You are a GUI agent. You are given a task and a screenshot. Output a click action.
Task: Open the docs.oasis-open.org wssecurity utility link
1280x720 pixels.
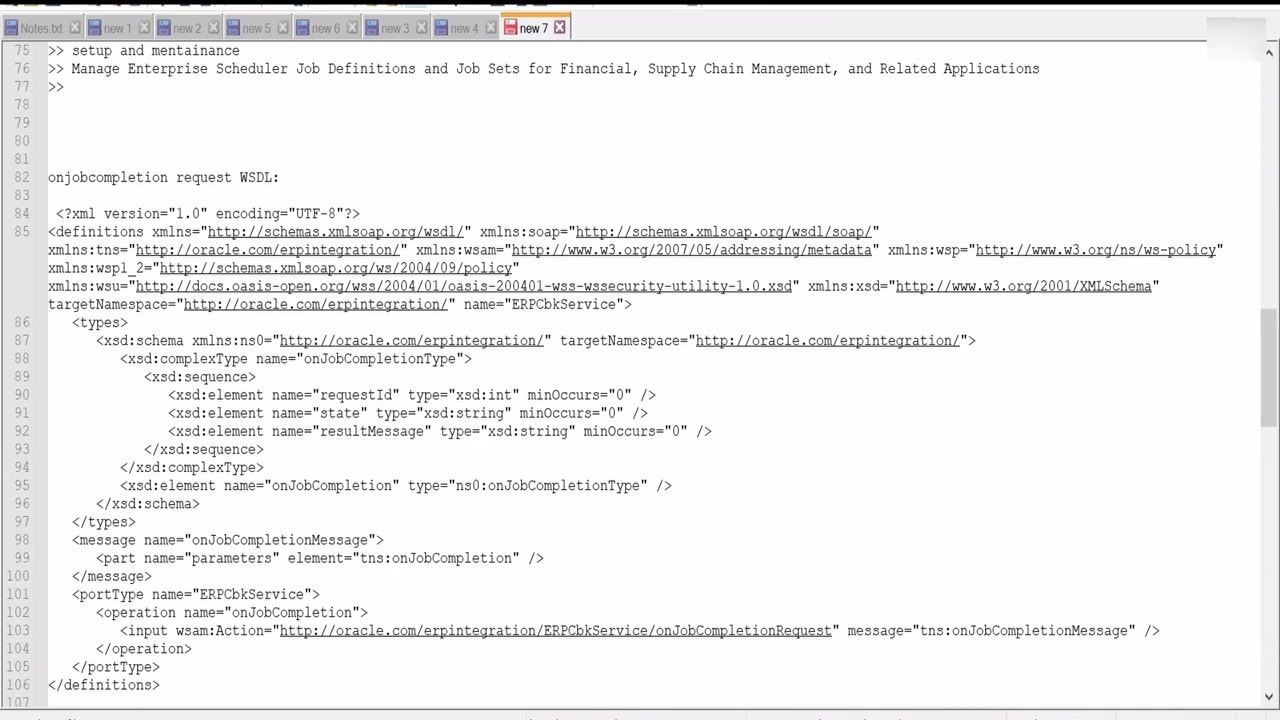click(x=464, y=286)
